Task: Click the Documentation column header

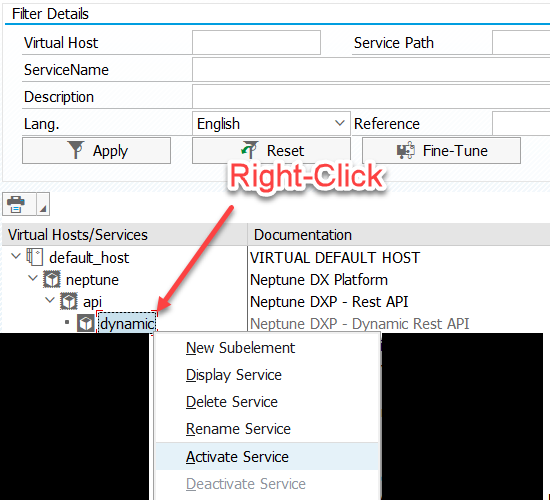Action: [x=399, y=234]
